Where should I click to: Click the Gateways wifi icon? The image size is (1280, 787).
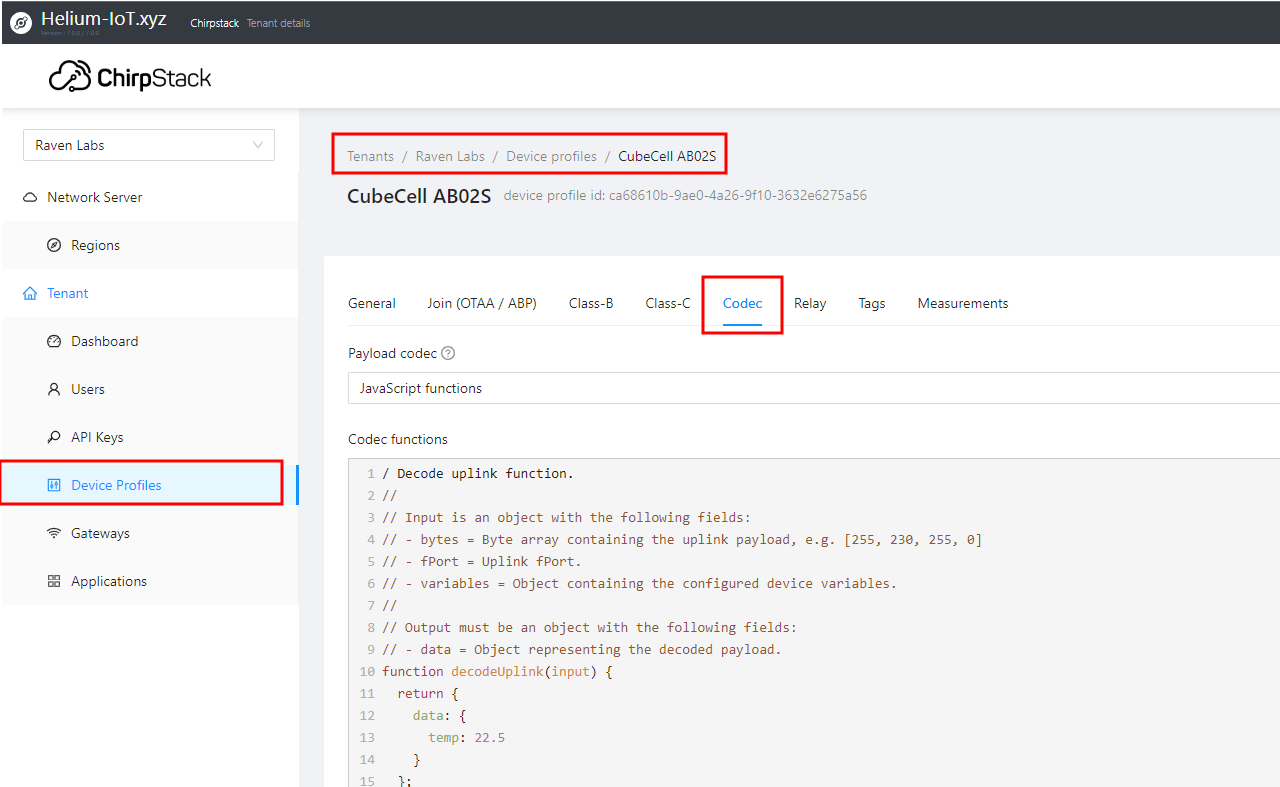[54, 533]
